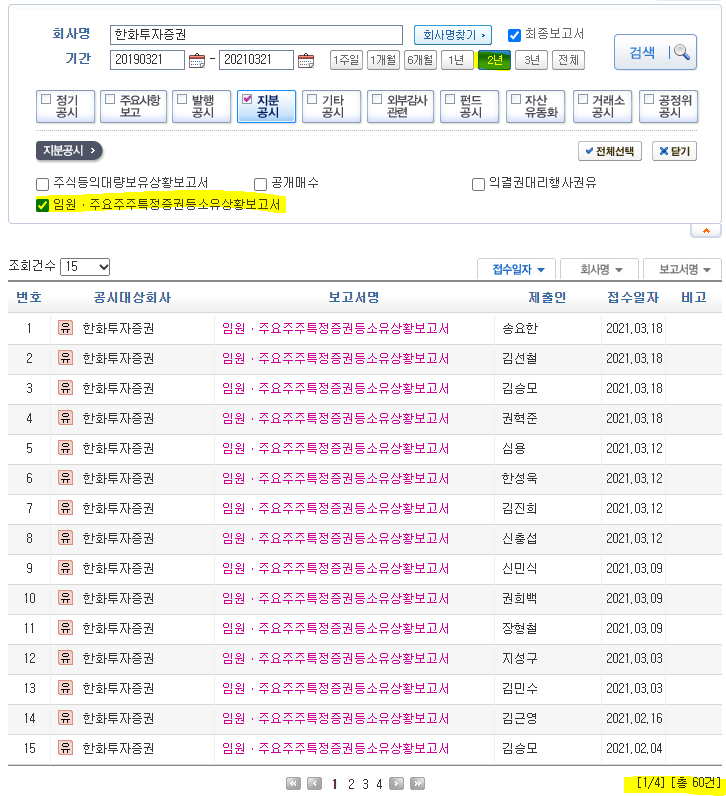The height and width of the screenshot is (796, 726).
Task: Click the 유 icon in row 3
Action: click(x=65, y=388)
